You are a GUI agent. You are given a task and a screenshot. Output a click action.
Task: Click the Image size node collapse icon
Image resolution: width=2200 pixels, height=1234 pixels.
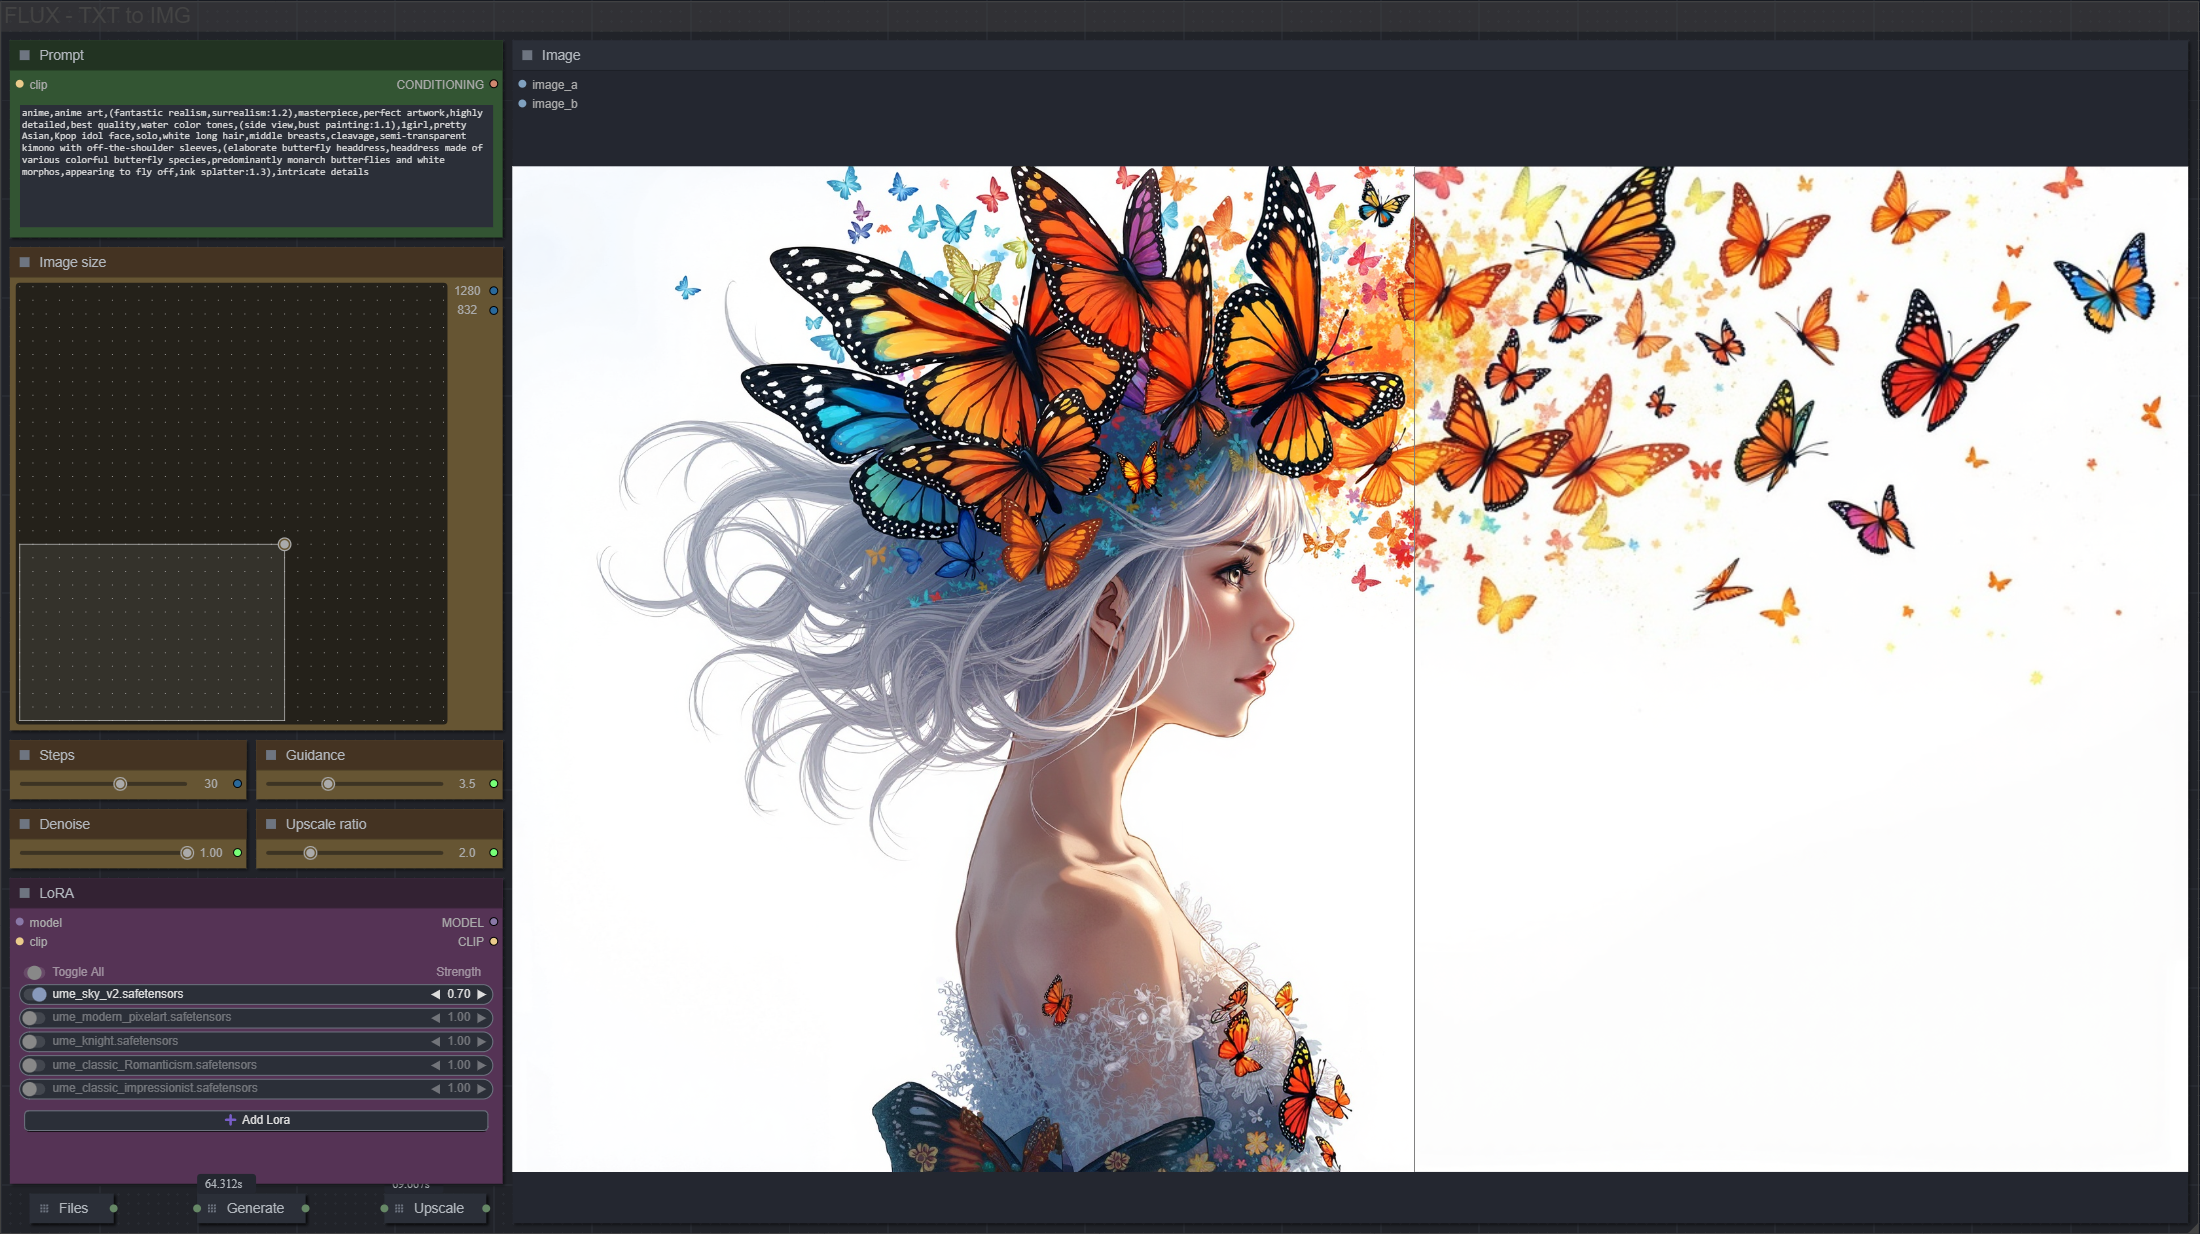[25, 262]
